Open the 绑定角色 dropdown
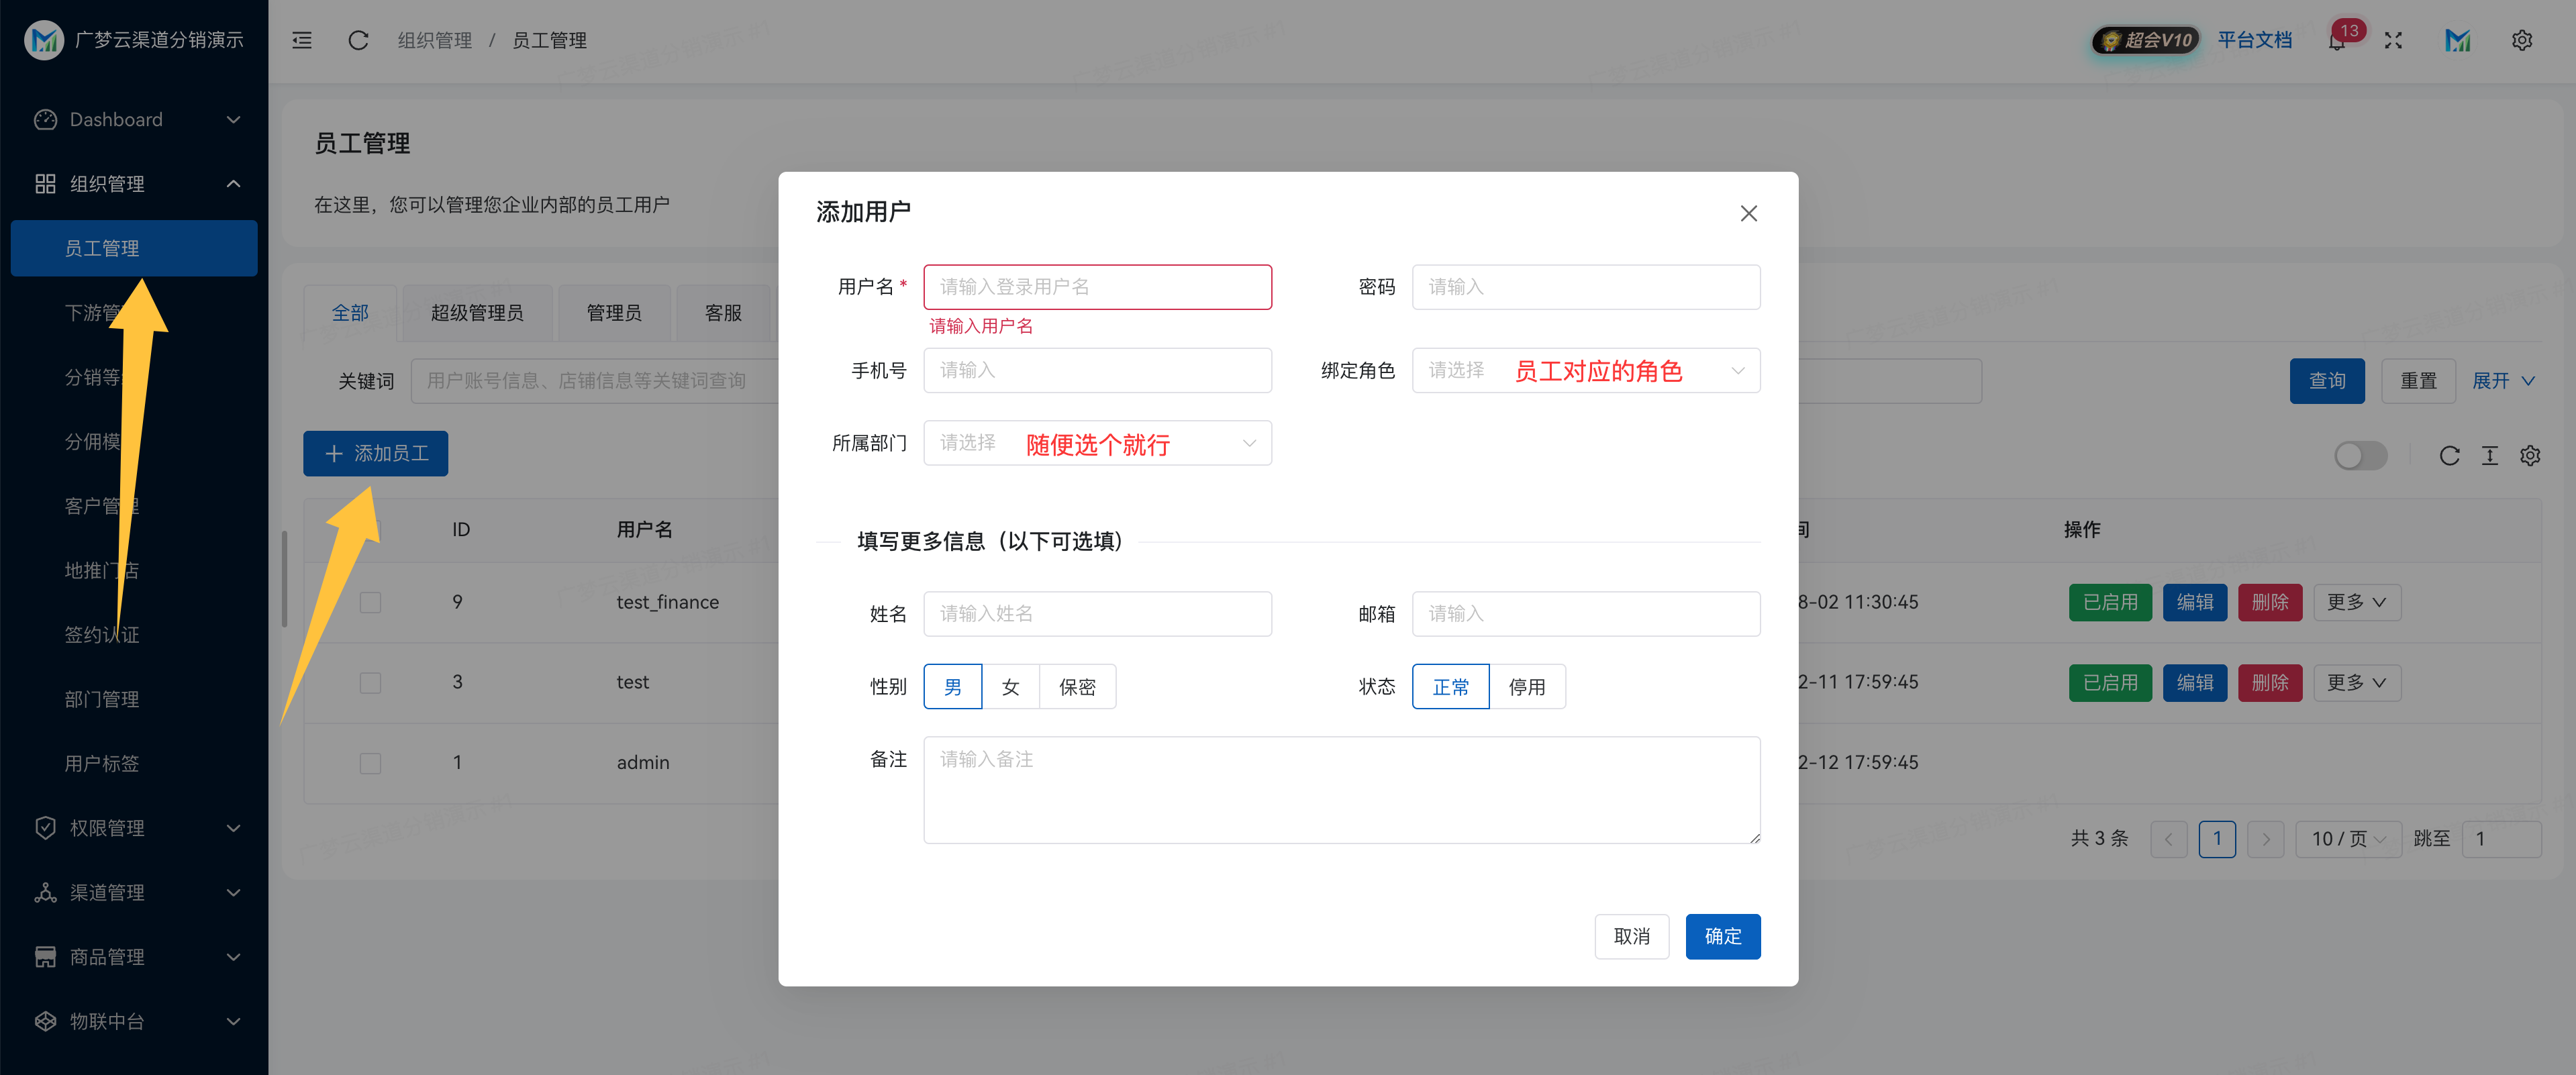Viewport: 2576px width, 1075px height. [x=1585, y=371]
